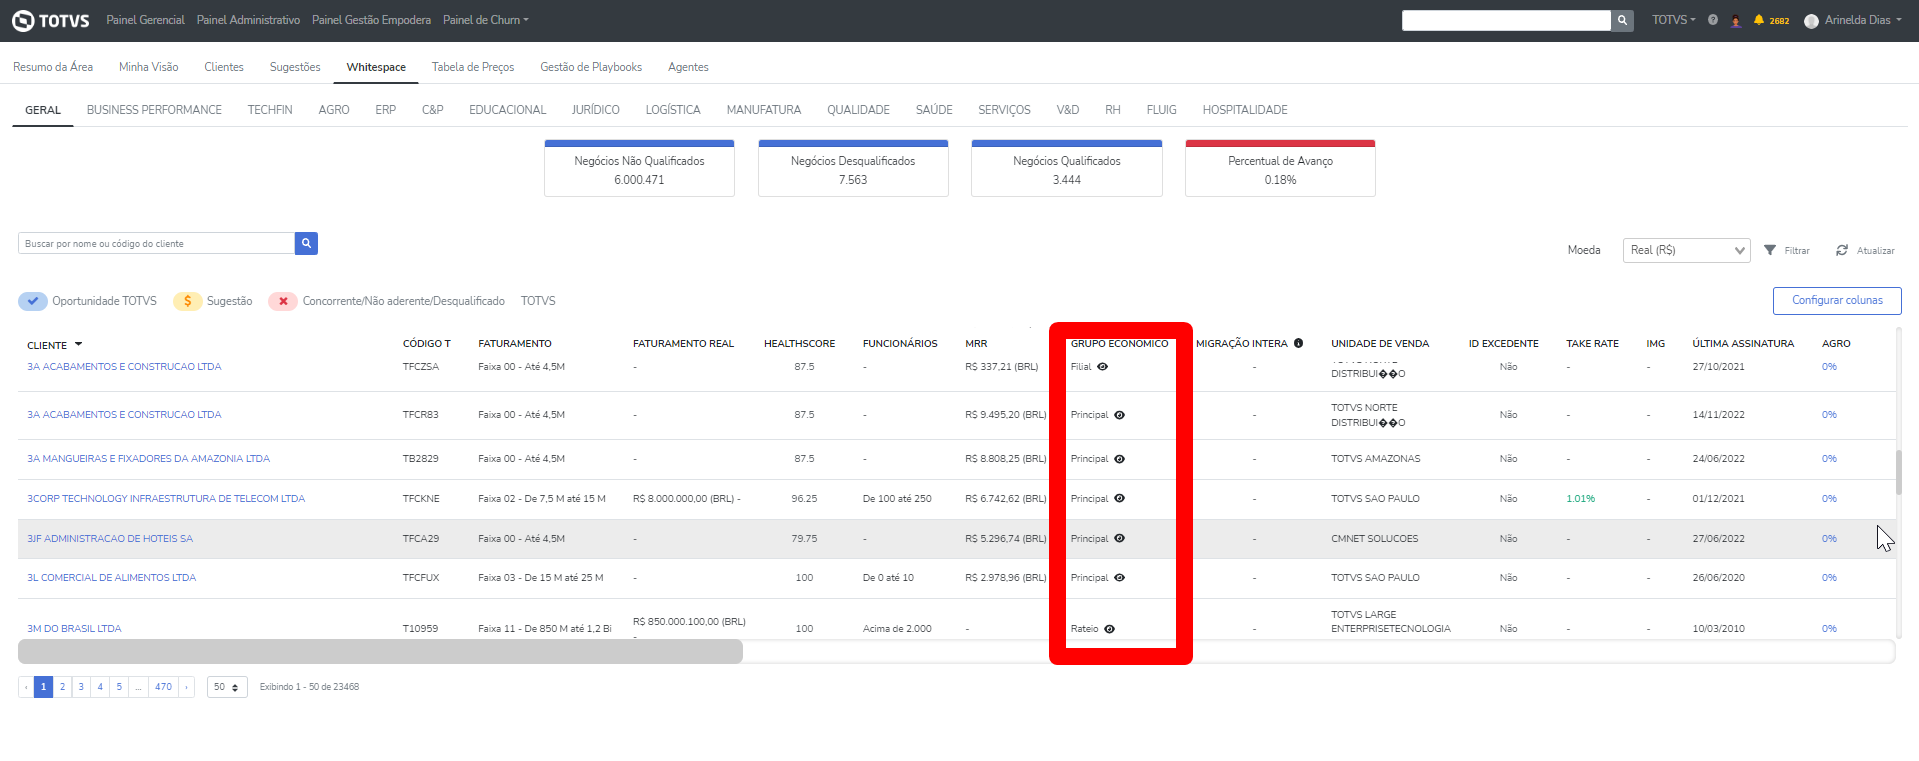1919x761 pixels.
Task: Click the Negócios Não Qualificados card
Action: (639, 169)
